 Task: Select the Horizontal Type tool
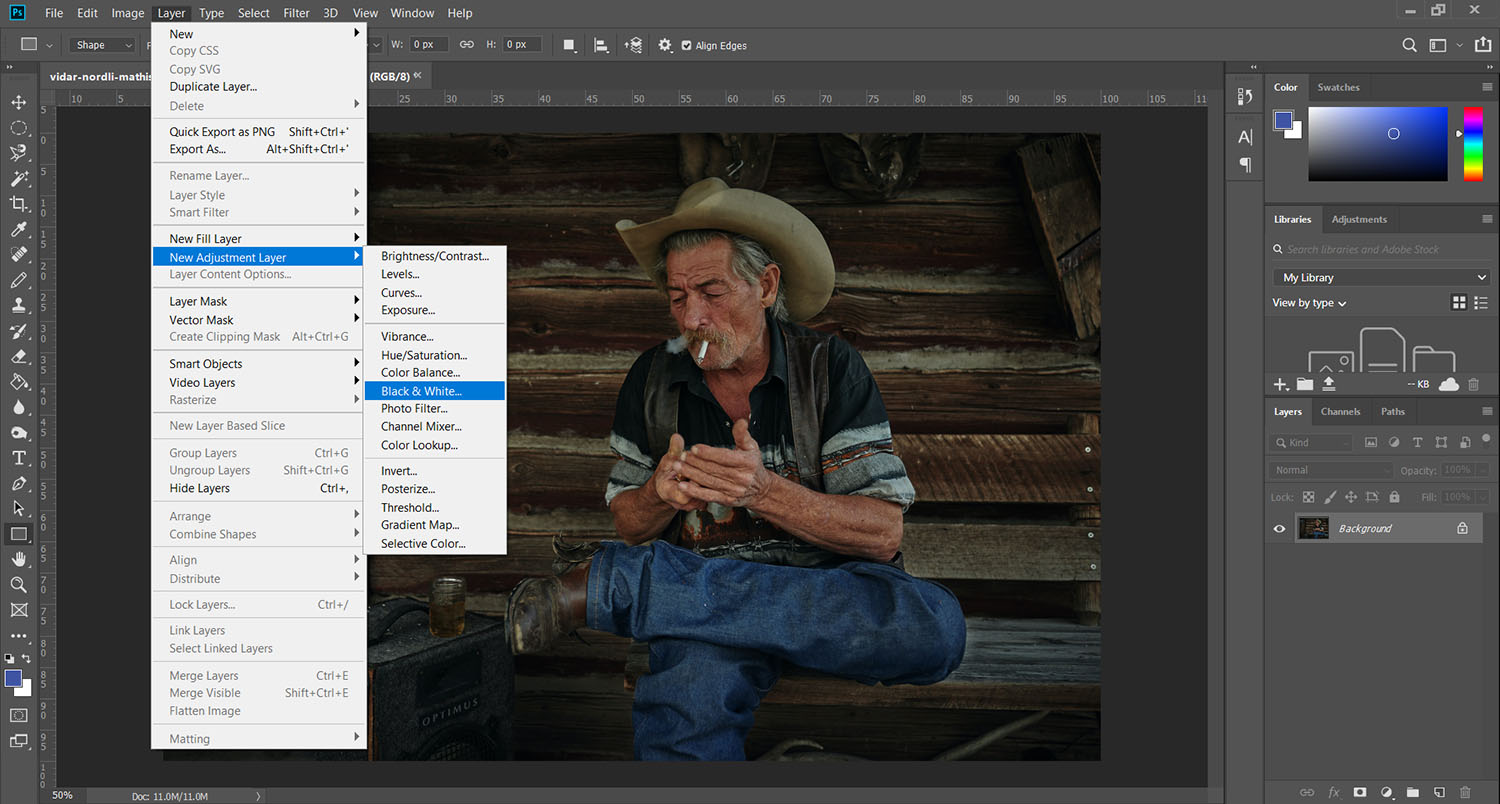pyautogui.click(x=18, y=457)
